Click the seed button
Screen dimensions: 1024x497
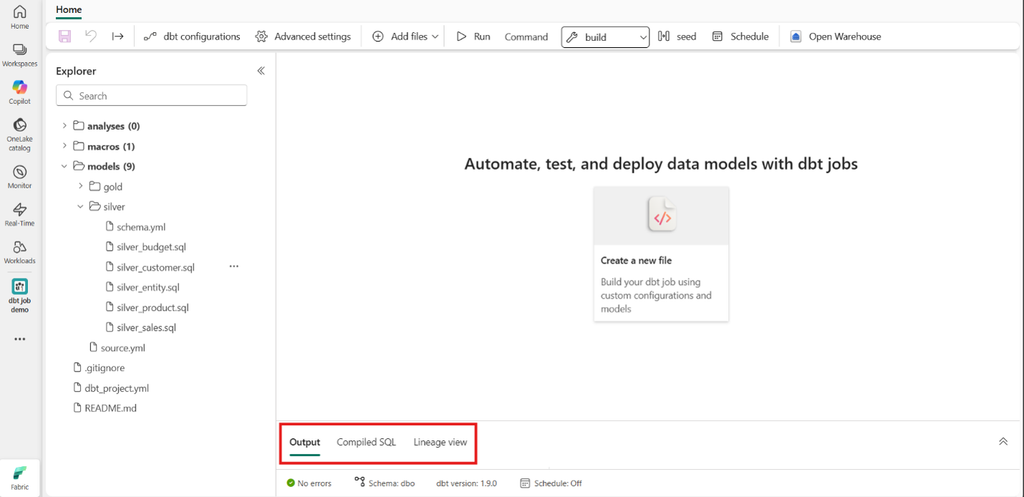tap(677, 37)
